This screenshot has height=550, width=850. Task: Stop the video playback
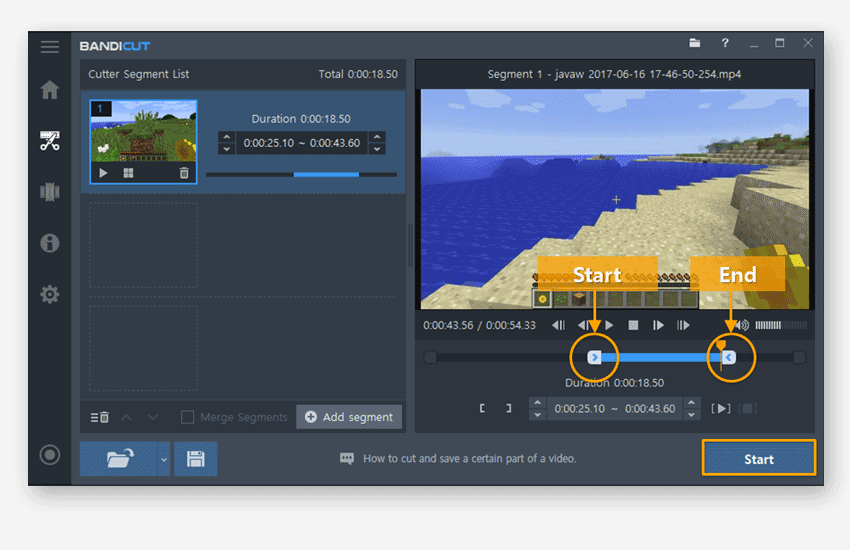pyautogui.click(x=633, y=325)
